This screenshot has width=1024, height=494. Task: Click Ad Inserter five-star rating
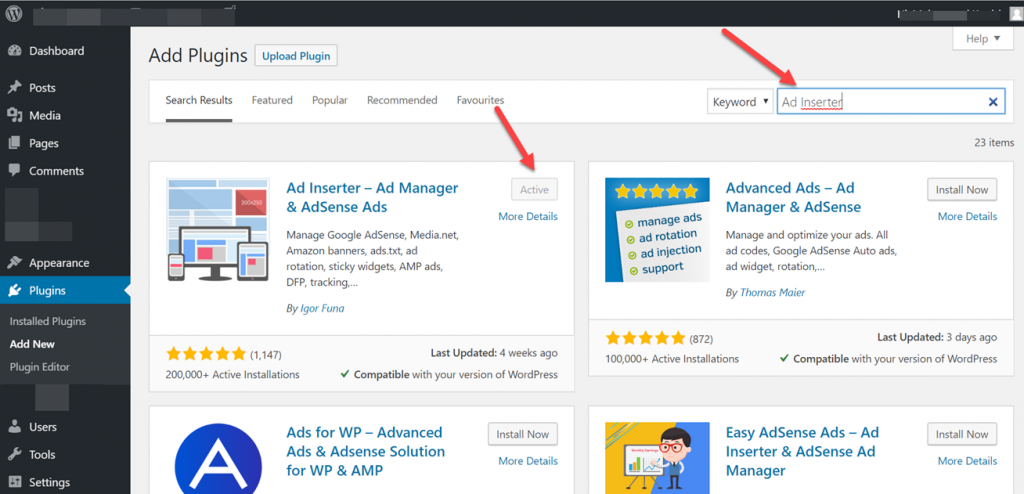[206, 354]
